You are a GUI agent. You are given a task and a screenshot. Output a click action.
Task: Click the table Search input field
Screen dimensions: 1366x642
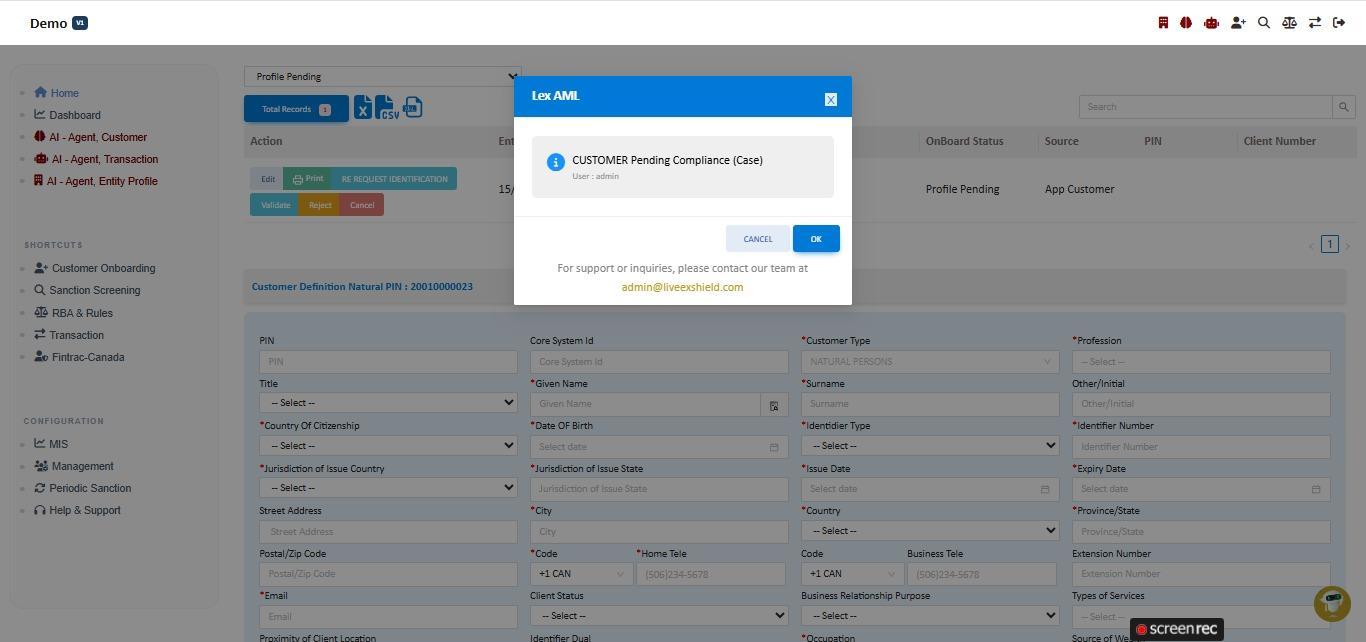(1206, 107)
